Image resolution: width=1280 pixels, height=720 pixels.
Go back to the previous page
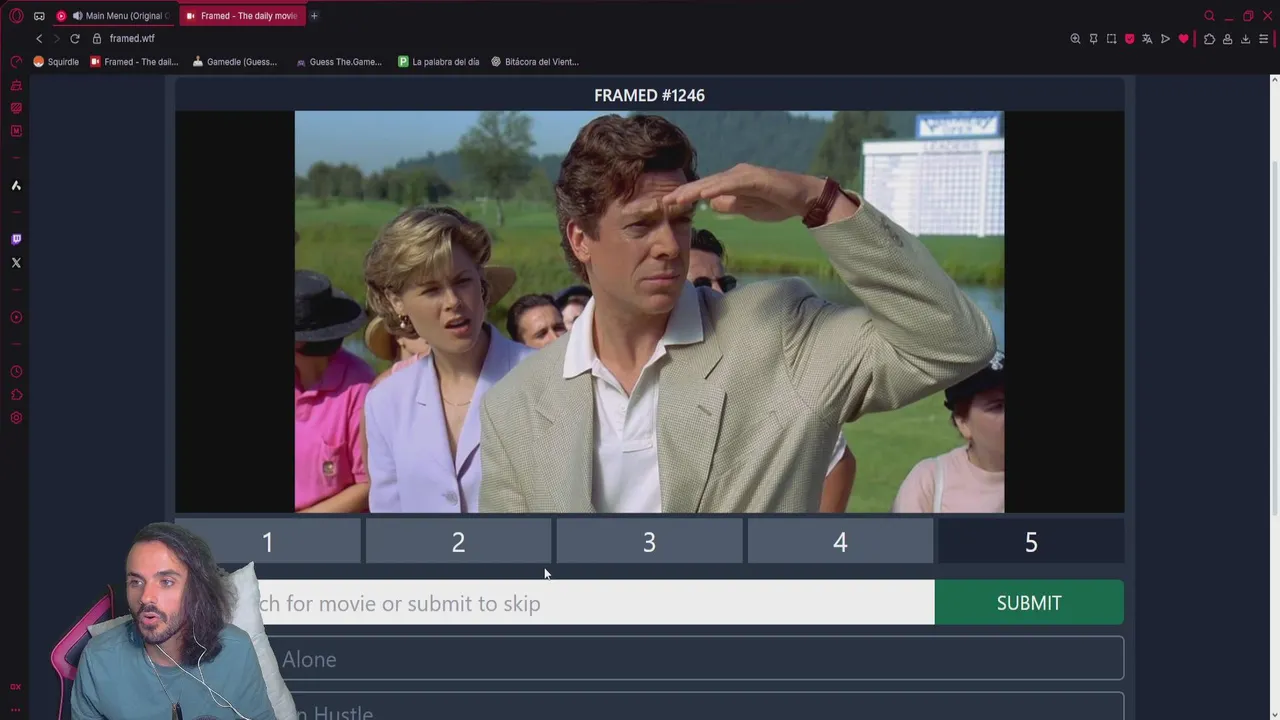pos(39,39)
